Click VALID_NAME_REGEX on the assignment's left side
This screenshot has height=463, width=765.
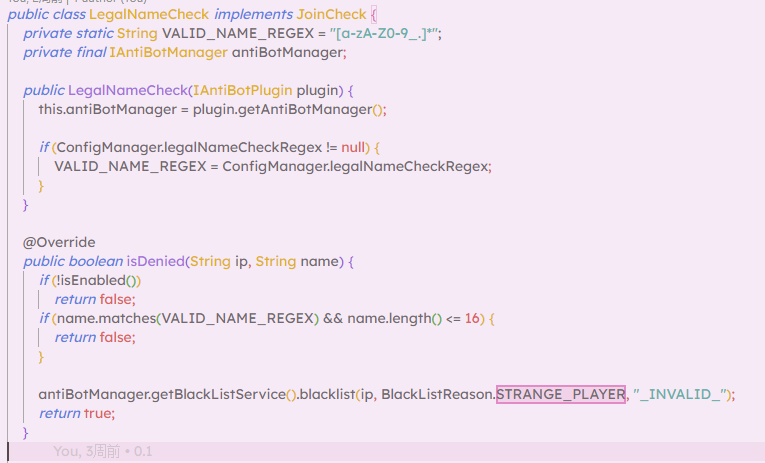click(130, 166)
